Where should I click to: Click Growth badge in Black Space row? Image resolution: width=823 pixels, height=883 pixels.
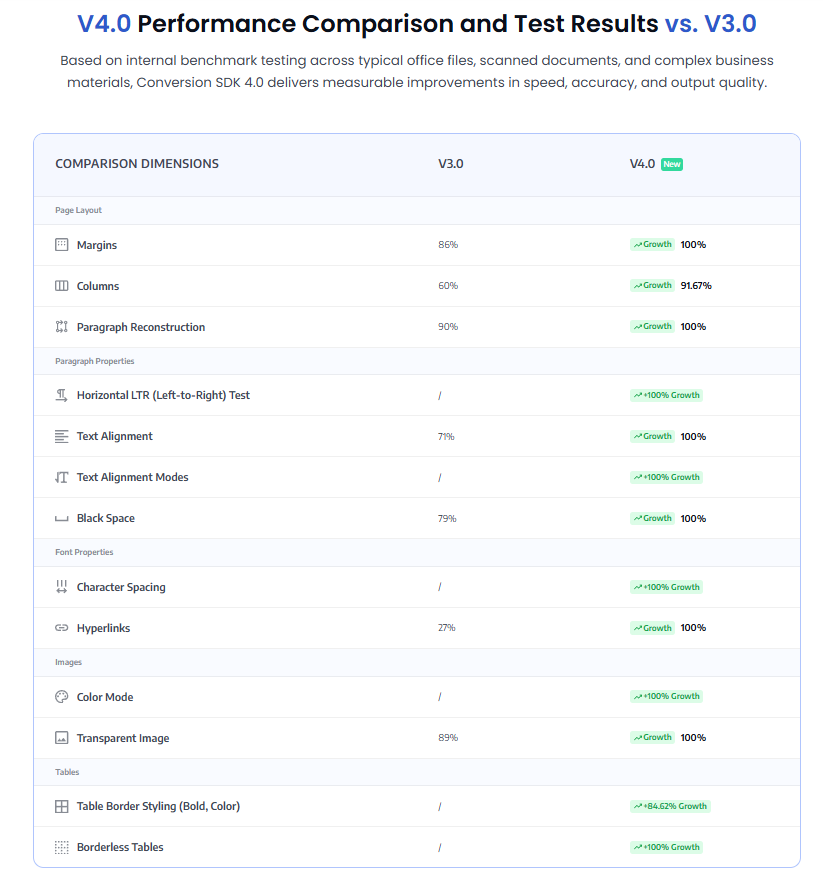pyautogui.click(x=652, y=518)
